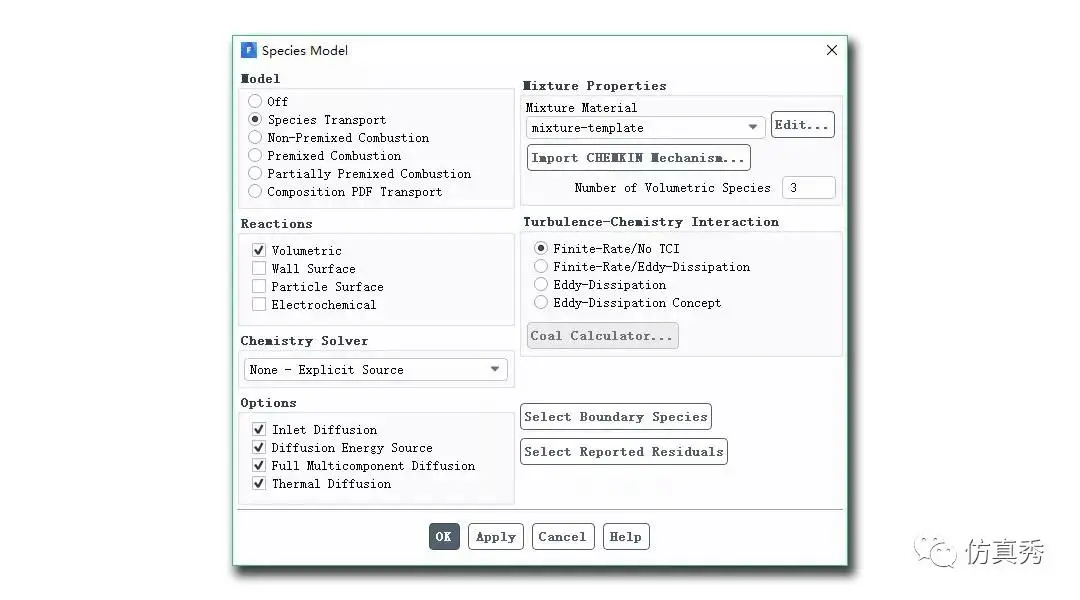Uncheck the Volumetric reactions checkbox
The height and width of the screenshot is (600, 1080).
[x=259, y=250]
